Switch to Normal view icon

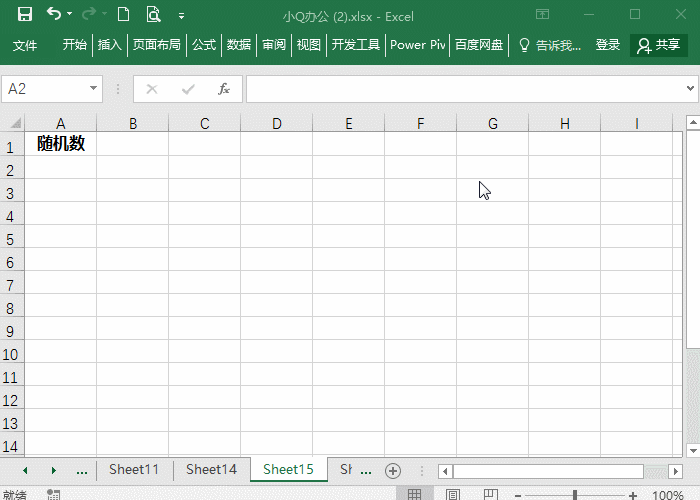[x=414, y=494]
